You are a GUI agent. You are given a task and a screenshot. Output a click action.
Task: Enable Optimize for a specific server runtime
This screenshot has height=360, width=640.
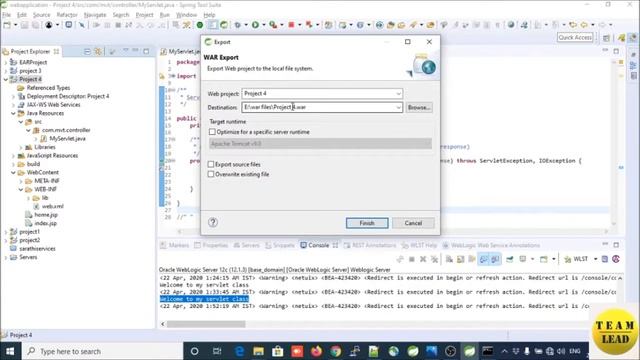pyautogui.click(x=212, y=132)
